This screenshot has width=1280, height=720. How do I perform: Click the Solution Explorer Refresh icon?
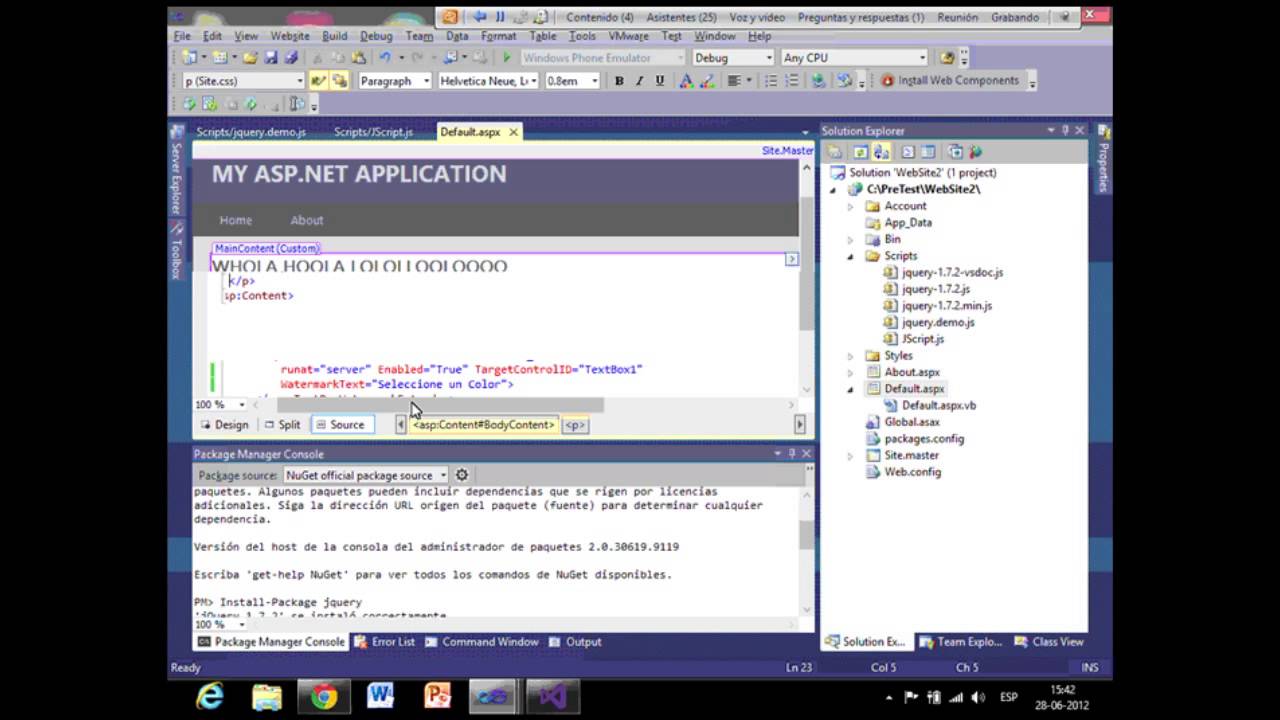click(x=860, y=152)
